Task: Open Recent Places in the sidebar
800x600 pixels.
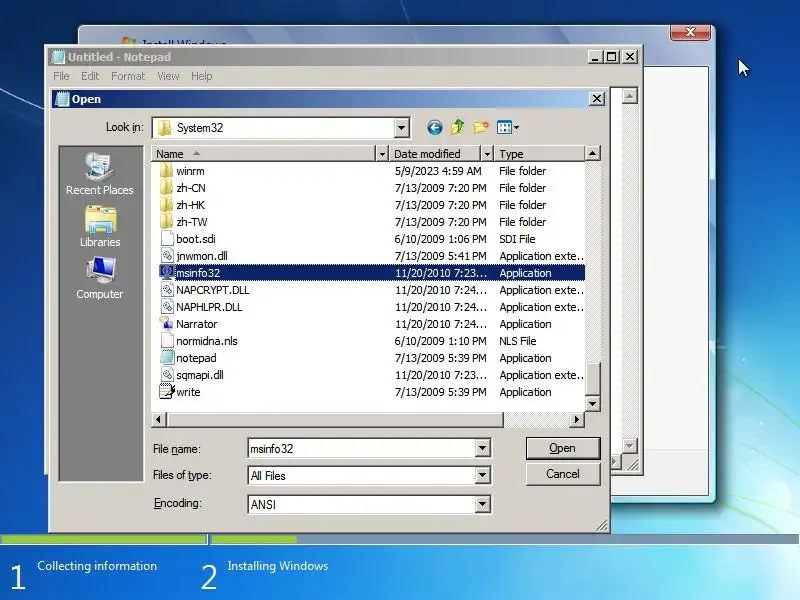Action: click(99, 174)
